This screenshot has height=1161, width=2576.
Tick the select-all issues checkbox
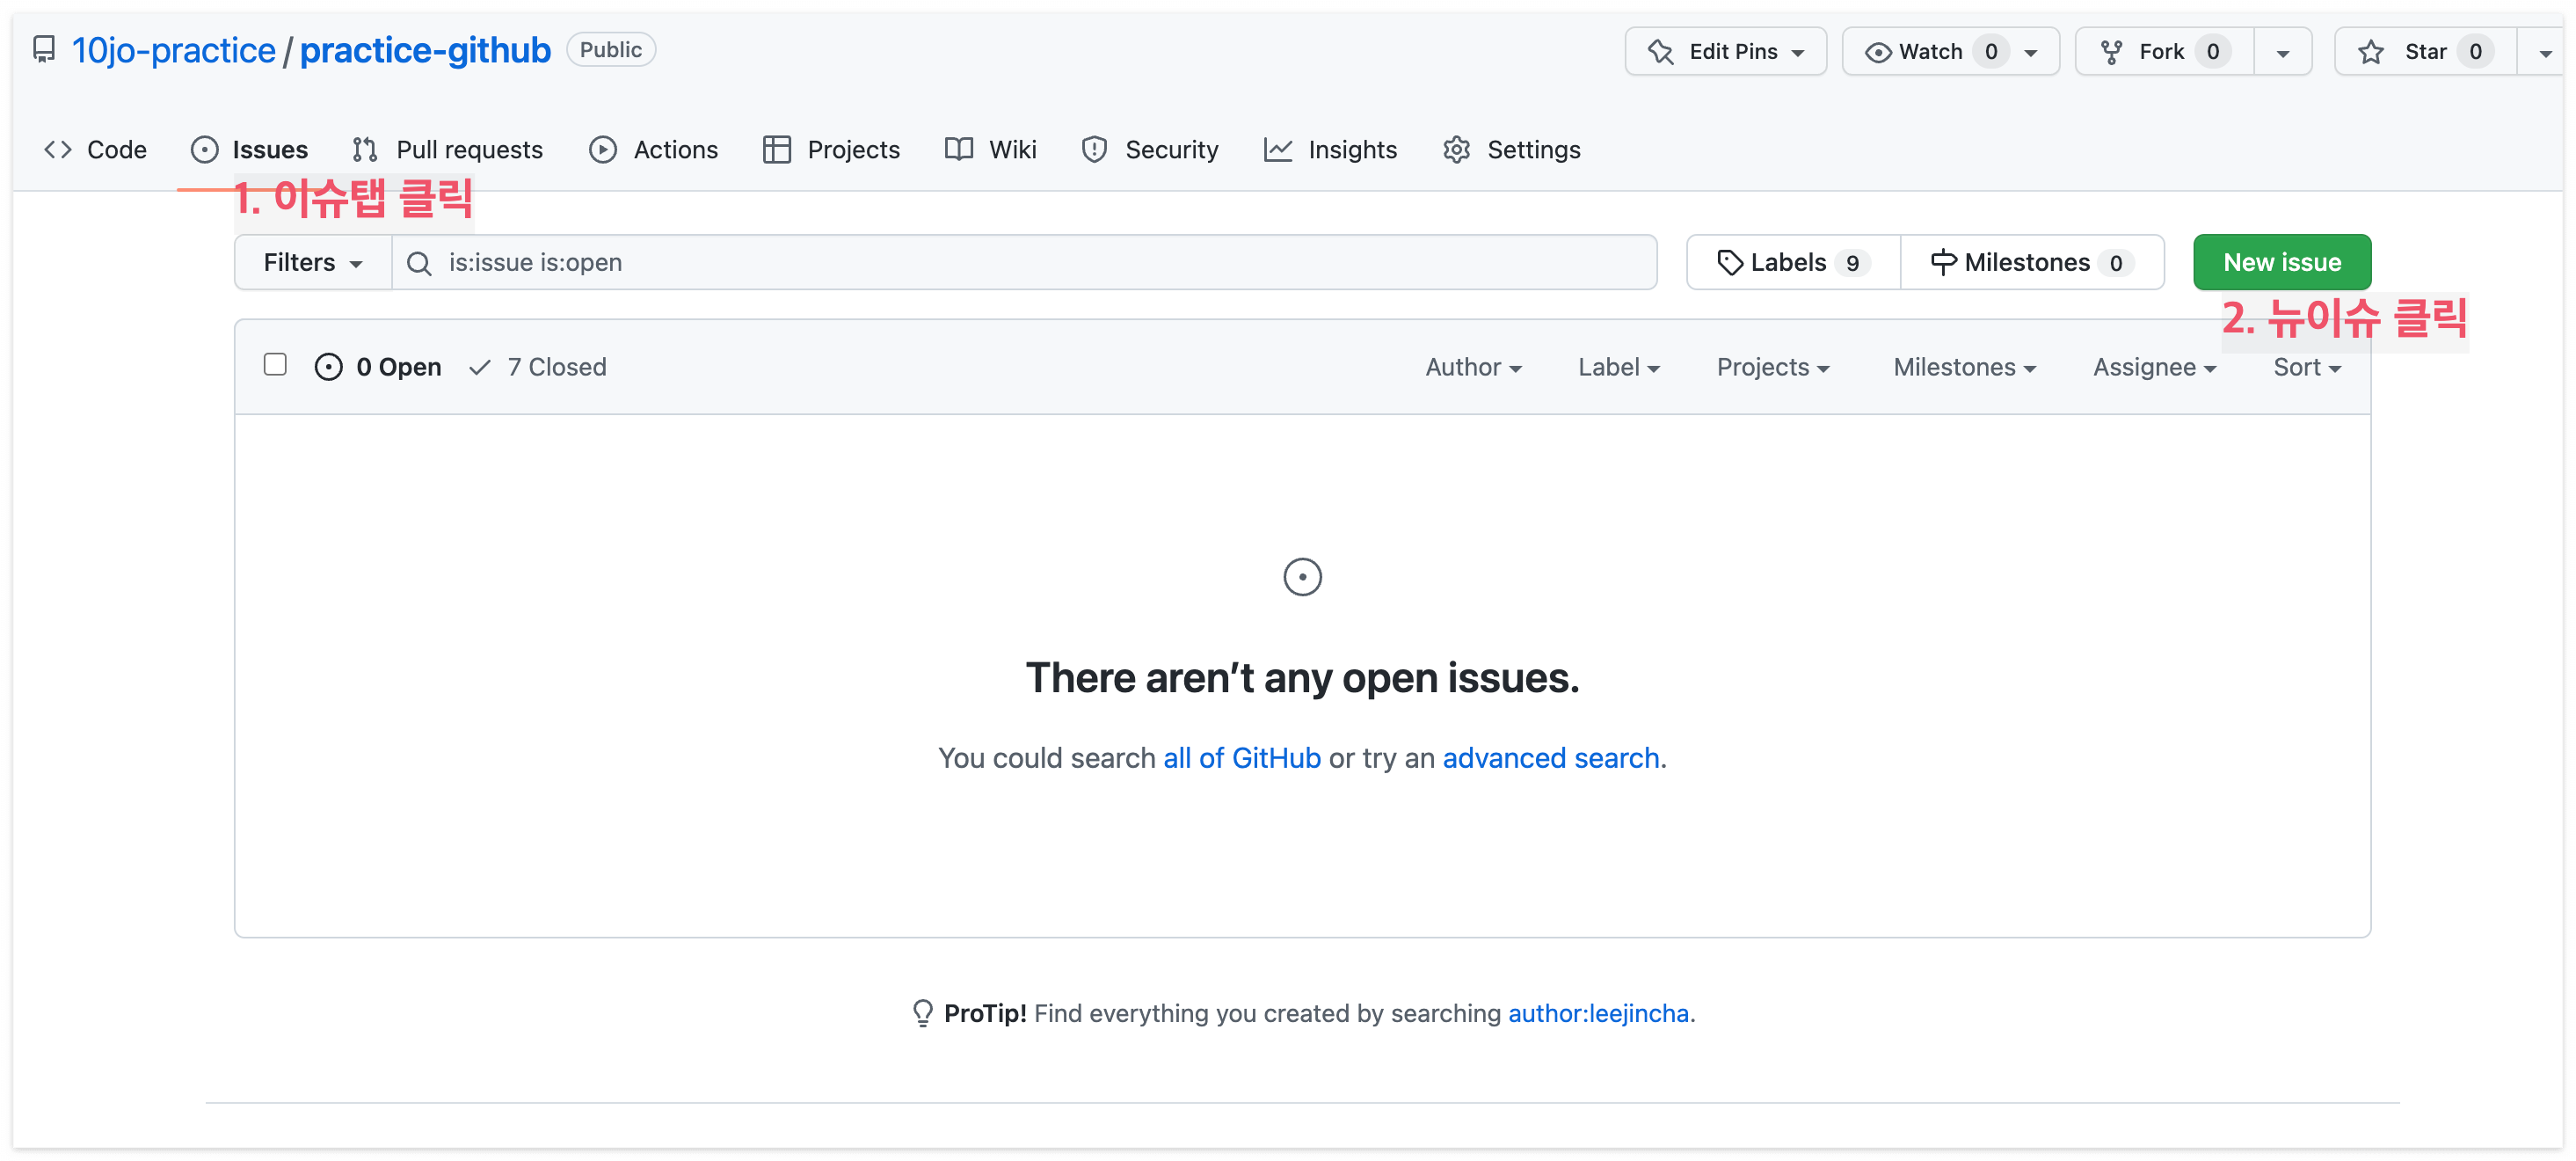pyautogui.click(x=275, y=365)
